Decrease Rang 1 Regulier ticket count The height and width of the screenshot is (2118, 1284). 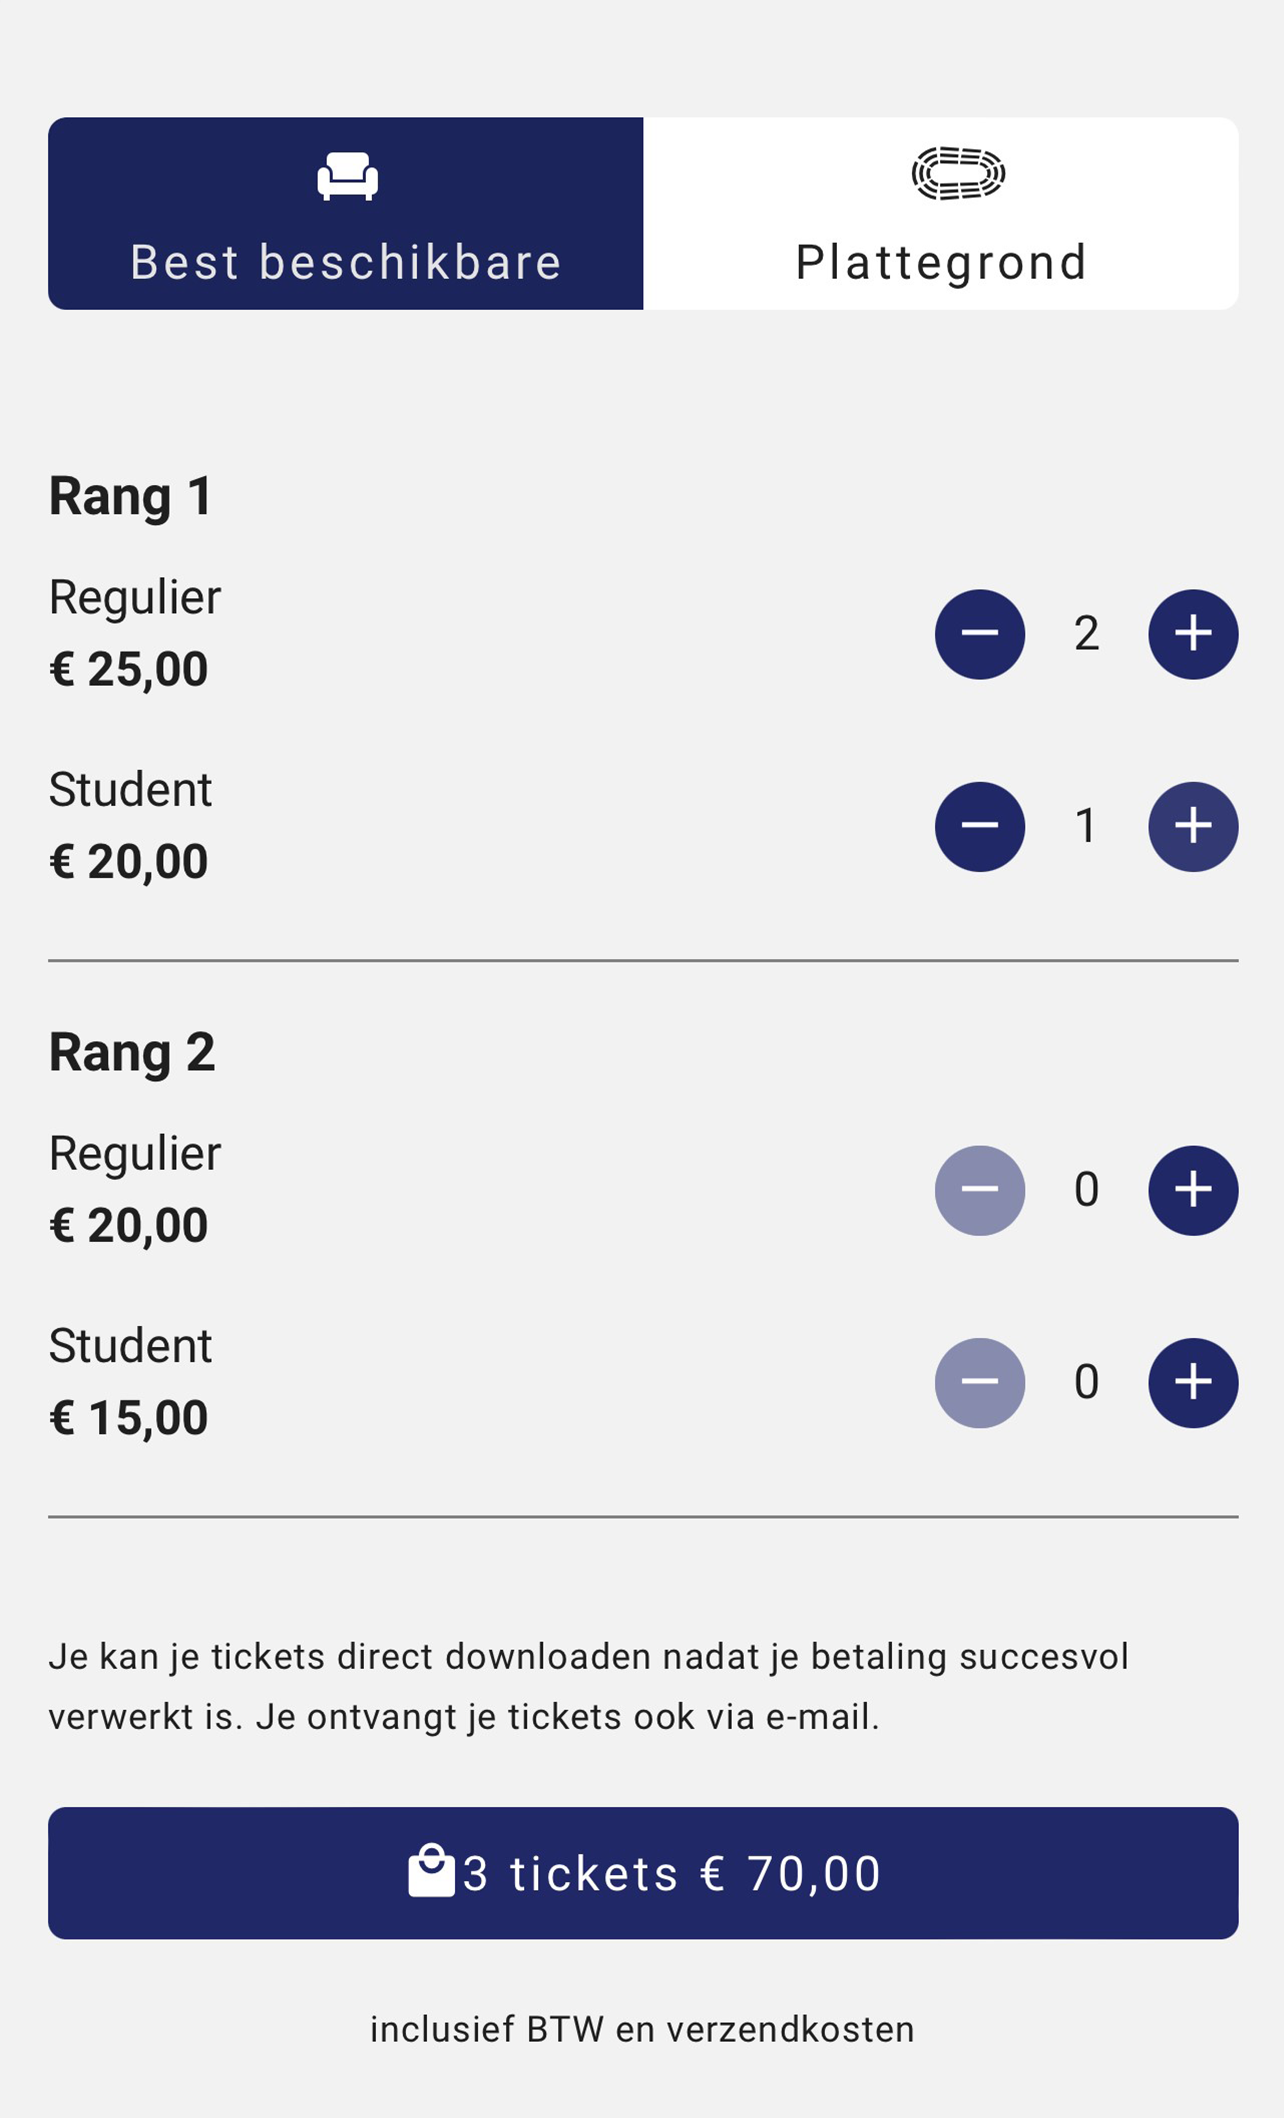[979, 634]
